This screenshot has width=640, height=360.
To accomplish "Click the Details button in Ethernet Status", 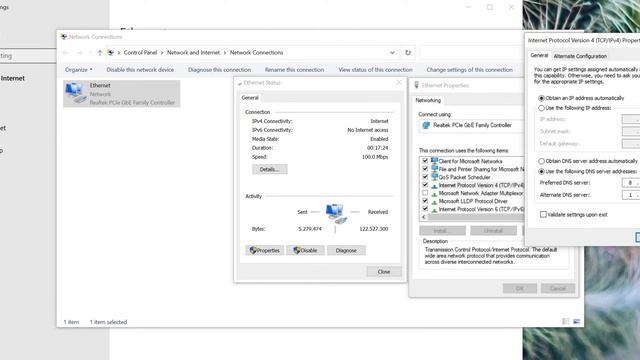I will click(270, 169).
